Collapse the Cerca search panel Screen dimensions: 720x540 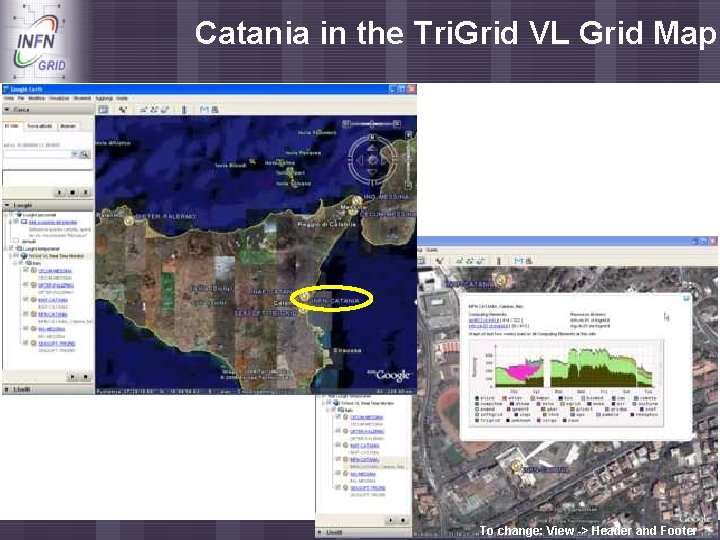point(7,110)
